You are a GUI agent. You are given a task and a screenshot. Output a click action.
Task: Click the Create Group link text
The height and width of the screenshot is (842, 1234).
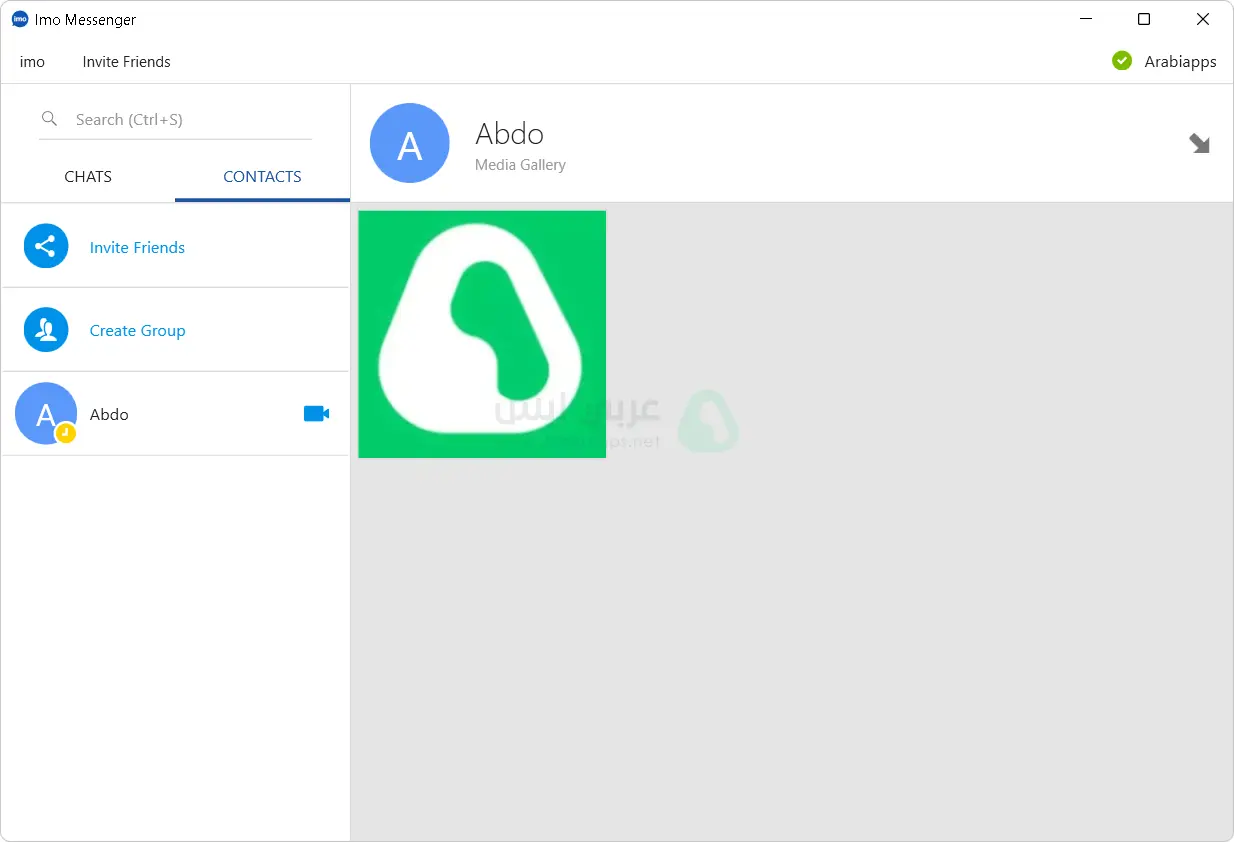click(137, 331)
